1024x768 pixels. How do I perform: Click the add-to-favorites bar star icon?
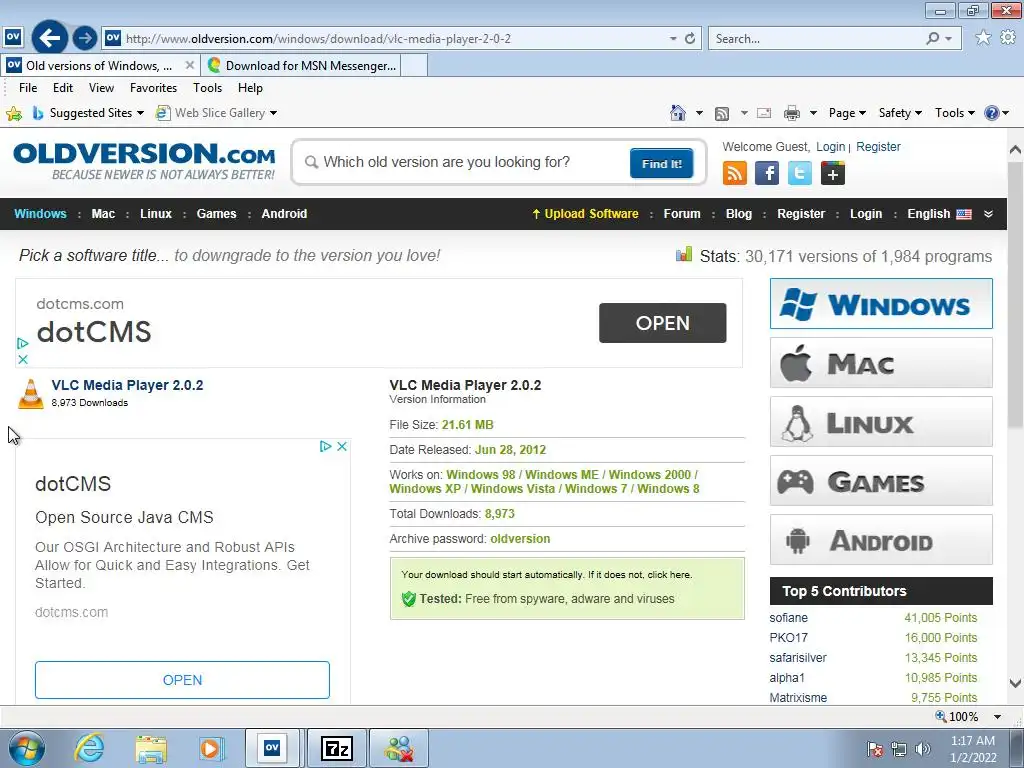[14, 114]
